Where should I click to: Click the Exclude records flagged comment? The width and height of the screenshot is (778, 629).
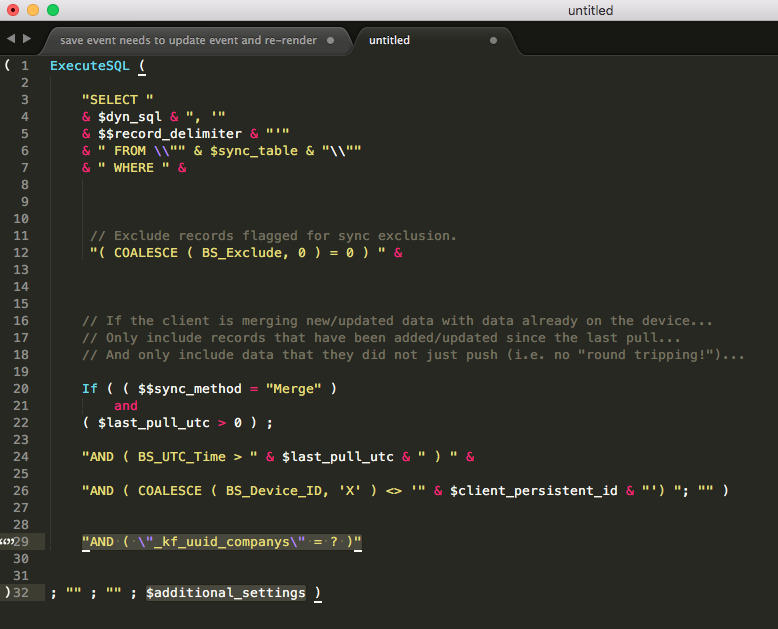(x=273, y=236)
